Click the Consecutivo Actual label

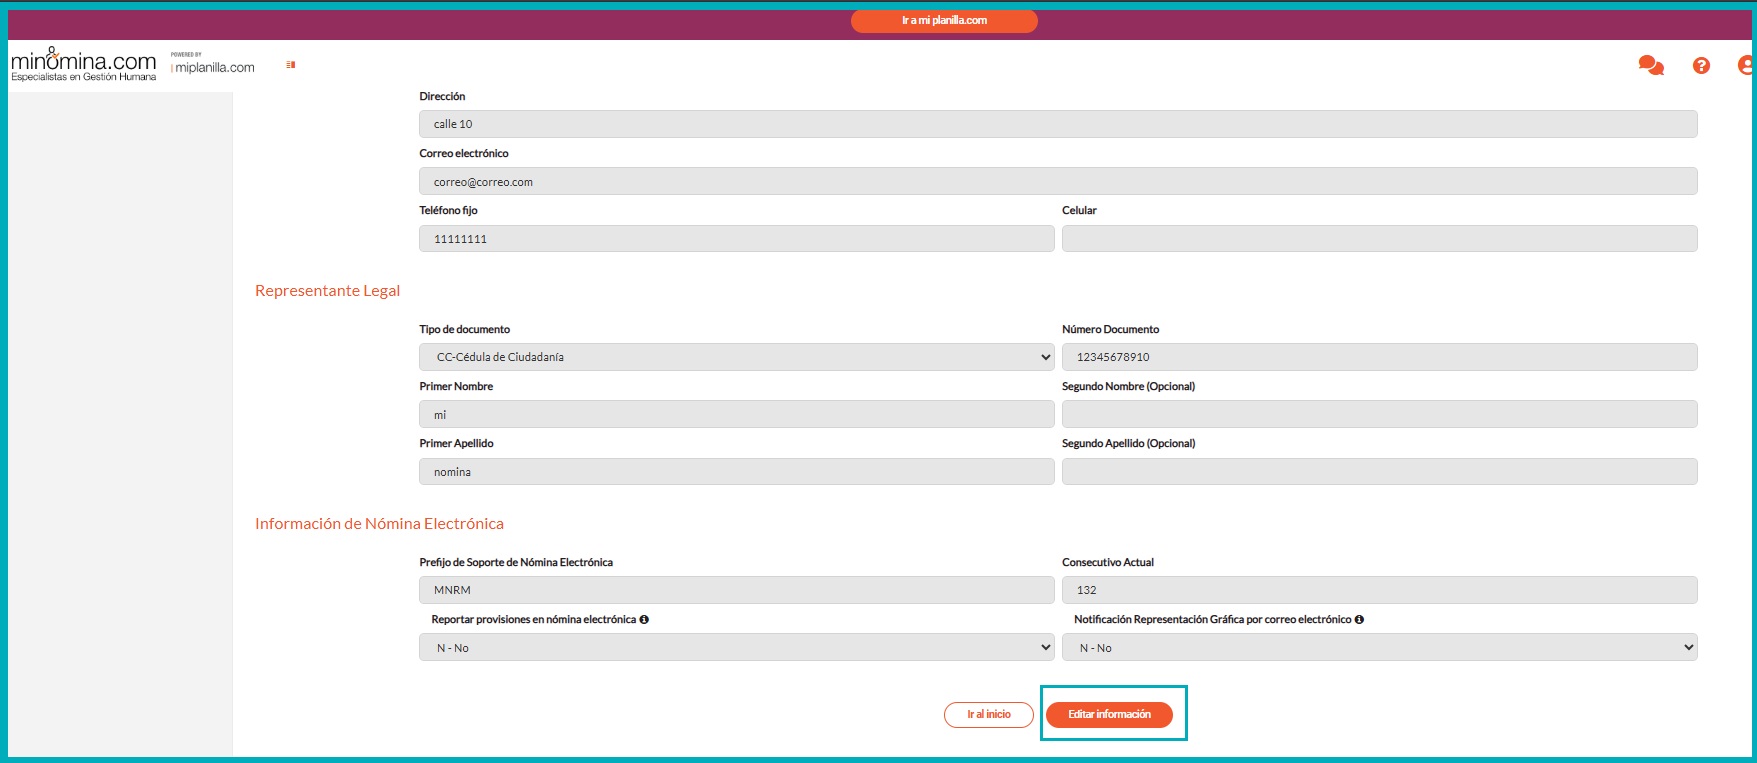pyautogui.click(x=1108, y=562)
